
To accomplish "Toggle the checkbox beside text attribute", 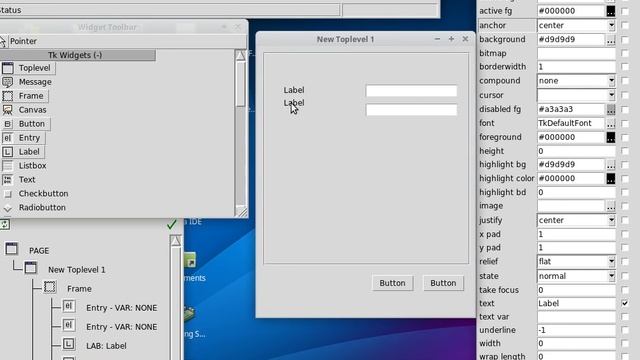I will tap(625, 303).
